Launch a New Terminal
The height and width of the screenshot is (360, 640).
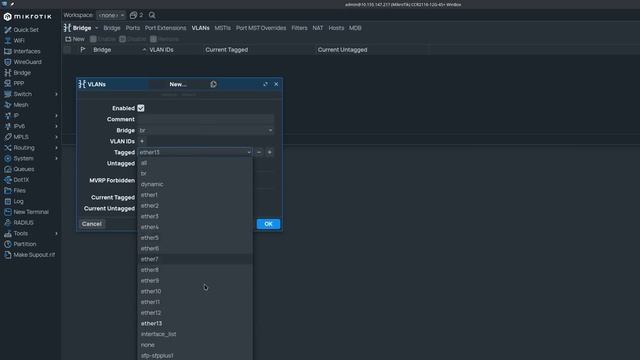tap(31, 212)
